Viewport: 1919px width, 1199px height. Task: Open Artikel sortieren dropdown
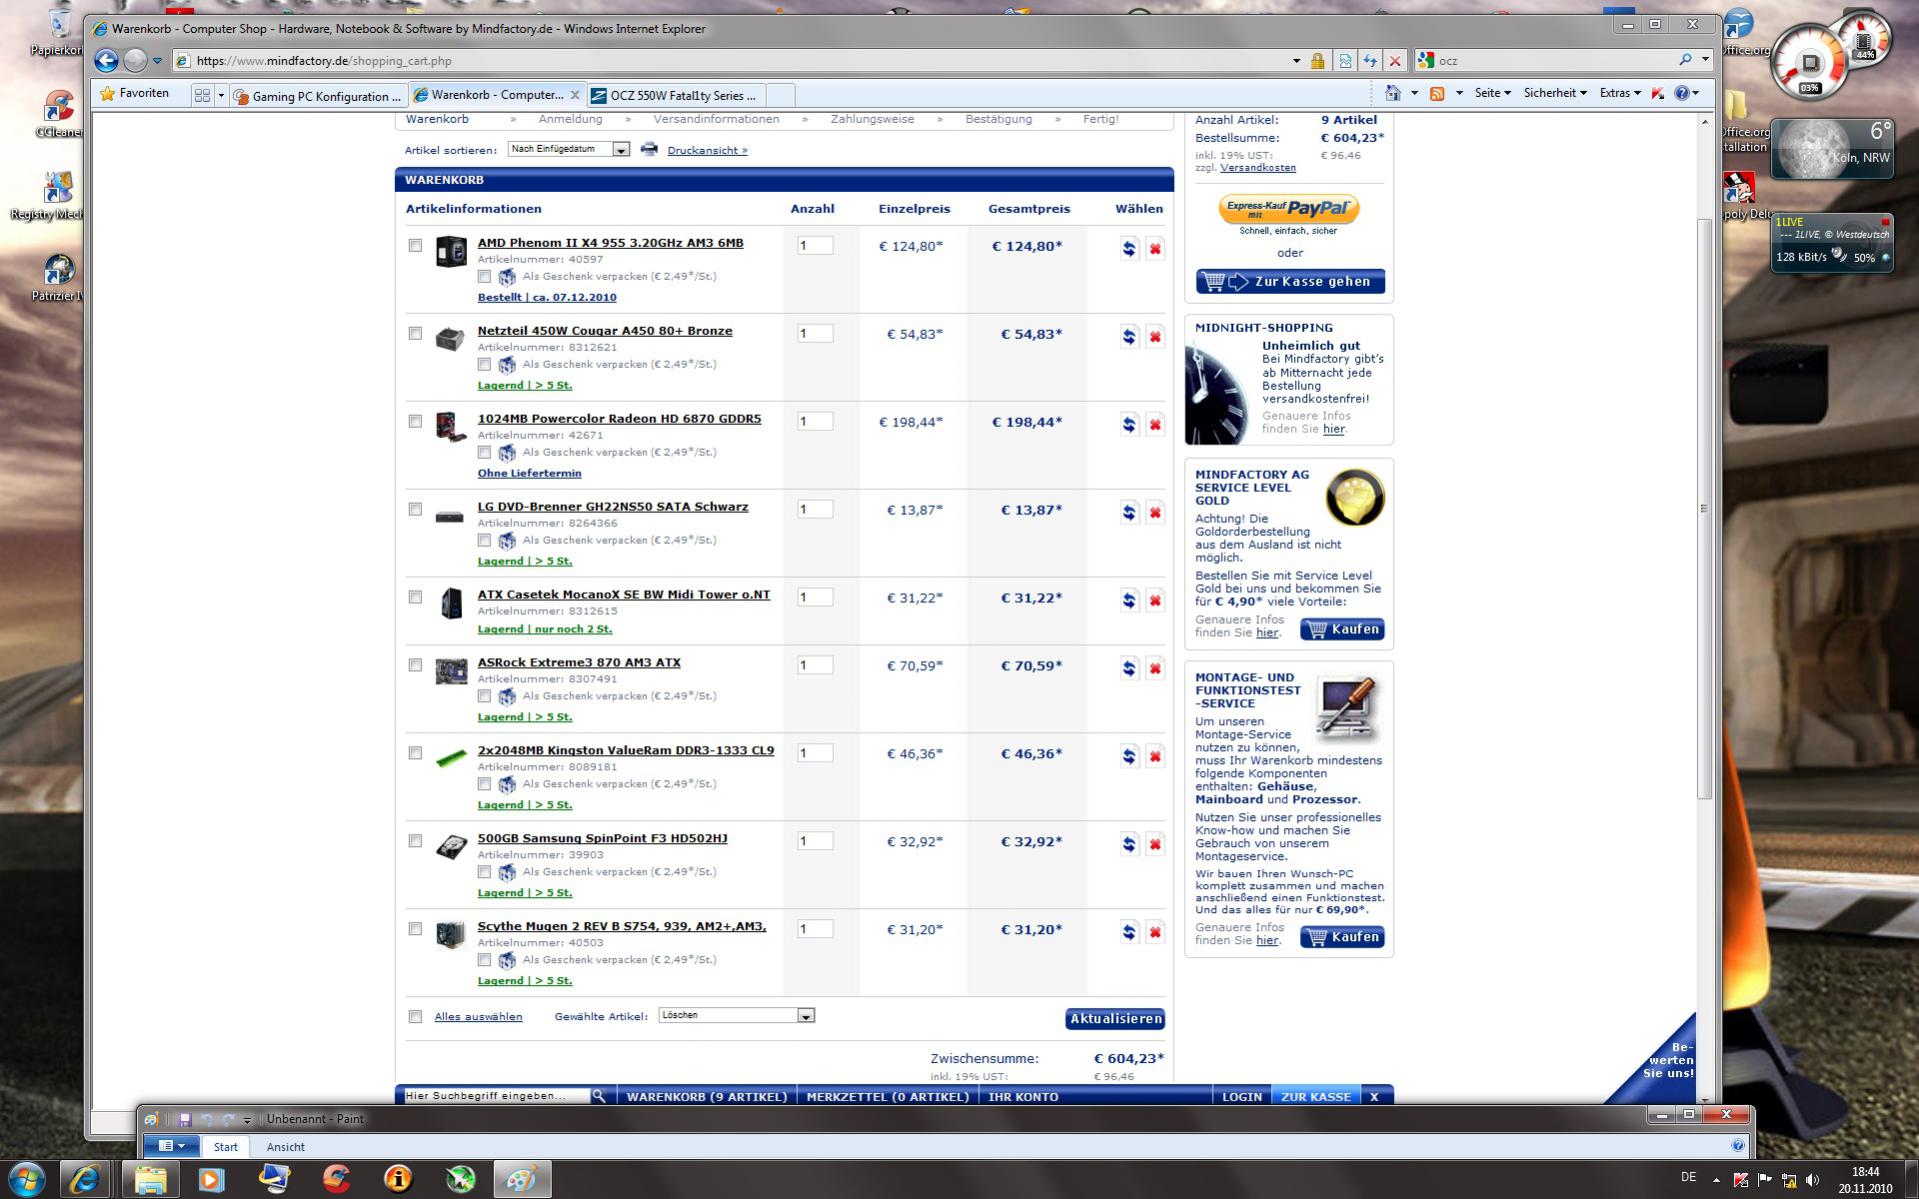coord(569,149)
